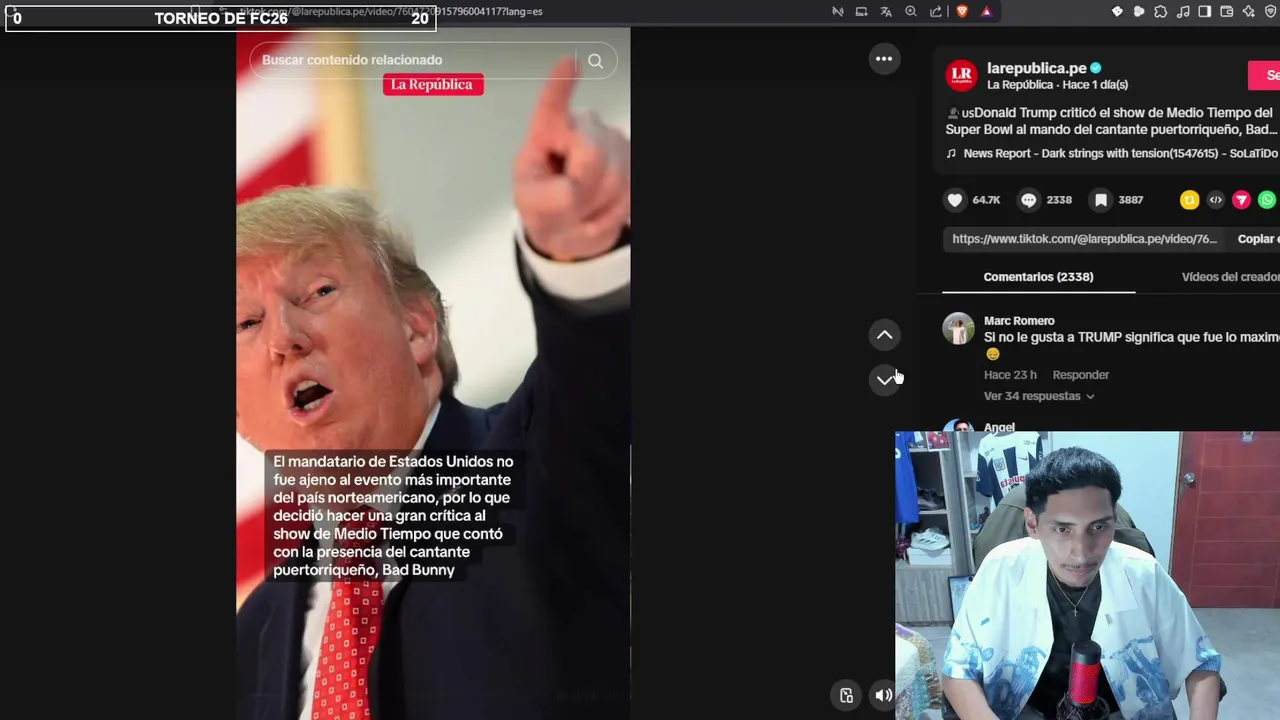
Task: Open the extensions puzzle icon
Action: tap(1160, 12)
